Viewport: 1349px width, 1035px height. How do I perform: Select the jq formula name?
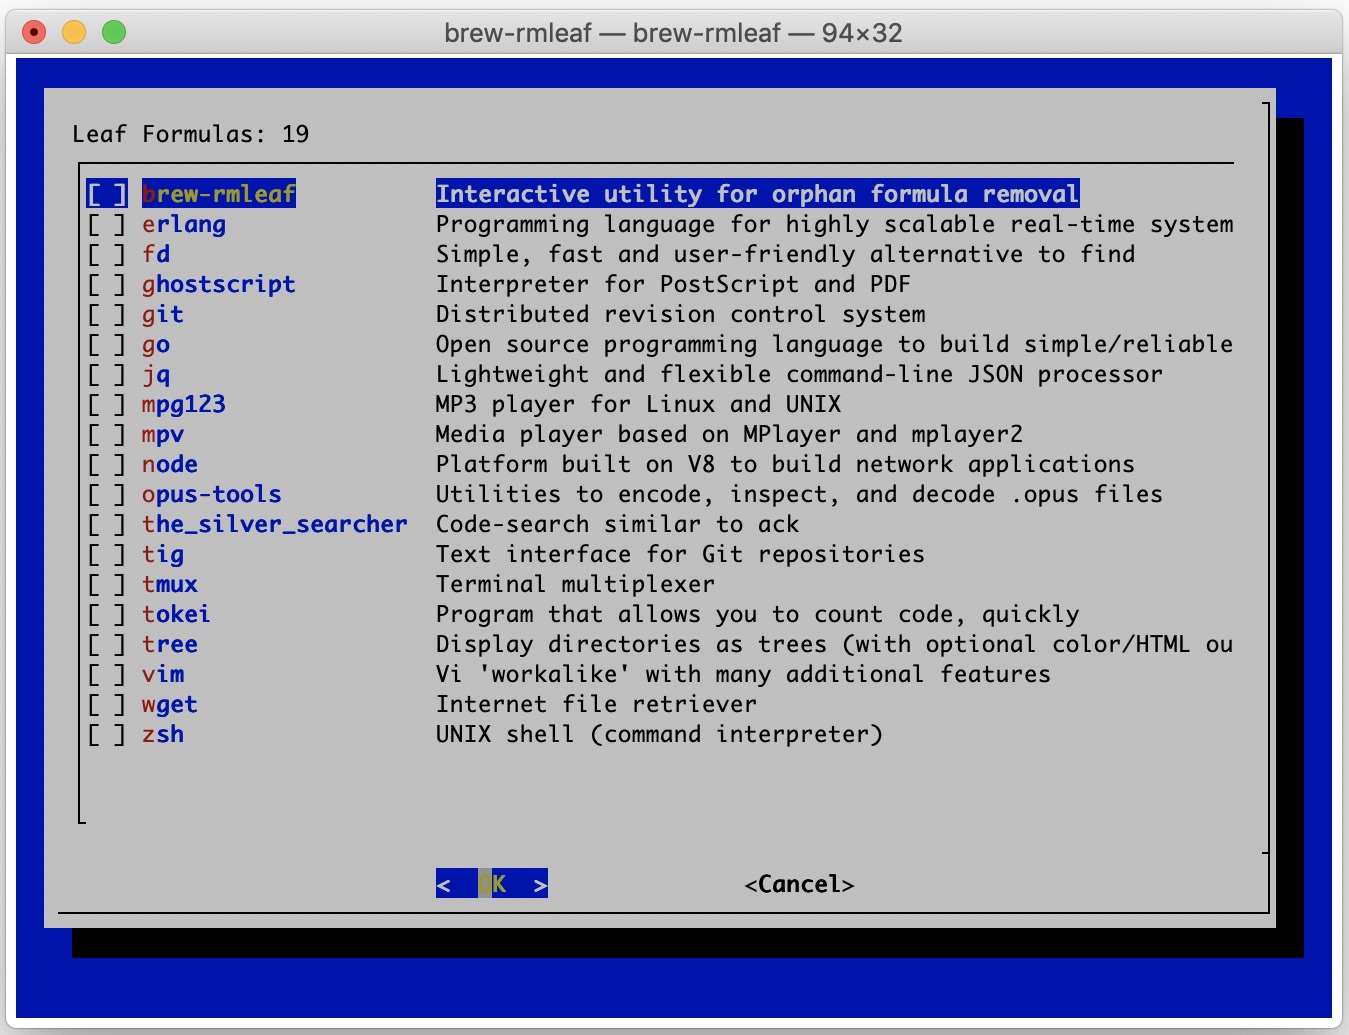coord(156,374)
